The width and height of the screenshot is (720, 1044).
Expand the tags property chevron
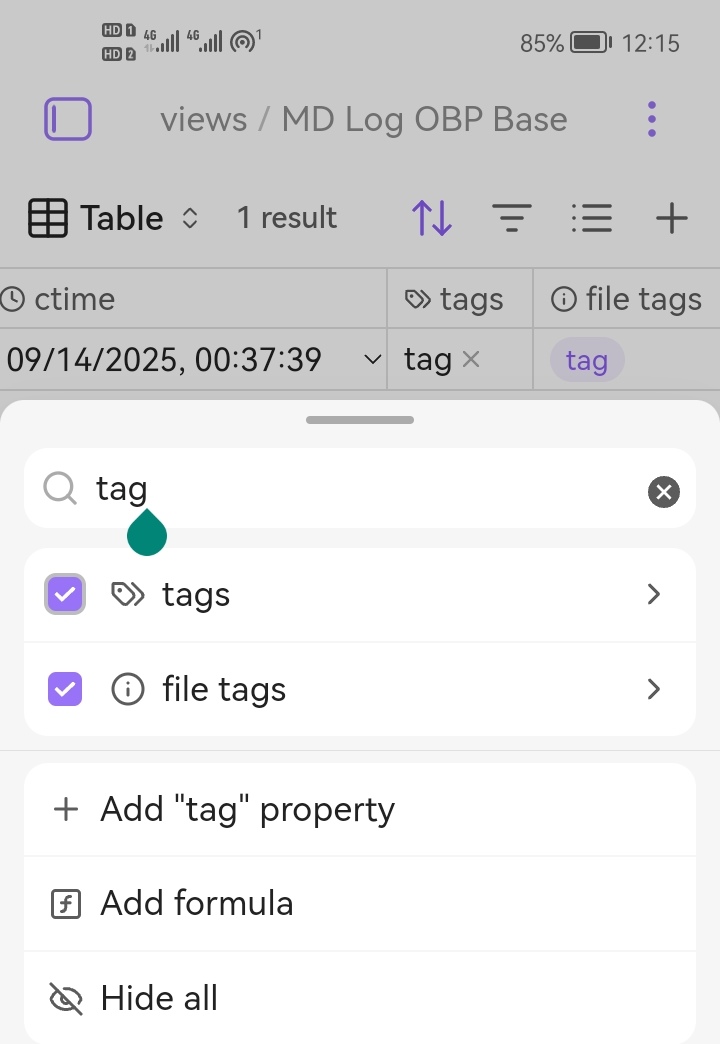pyautogui.click(x=654, y=595)
